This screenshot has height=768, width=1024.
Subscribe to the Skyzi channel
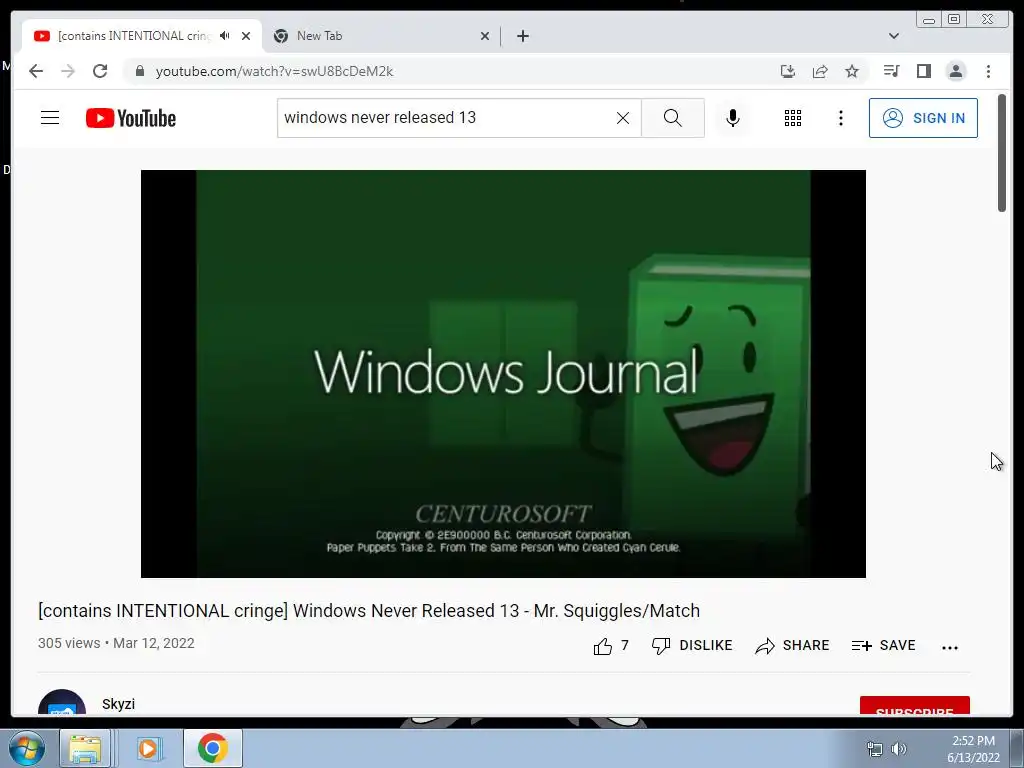pos(914,707)
